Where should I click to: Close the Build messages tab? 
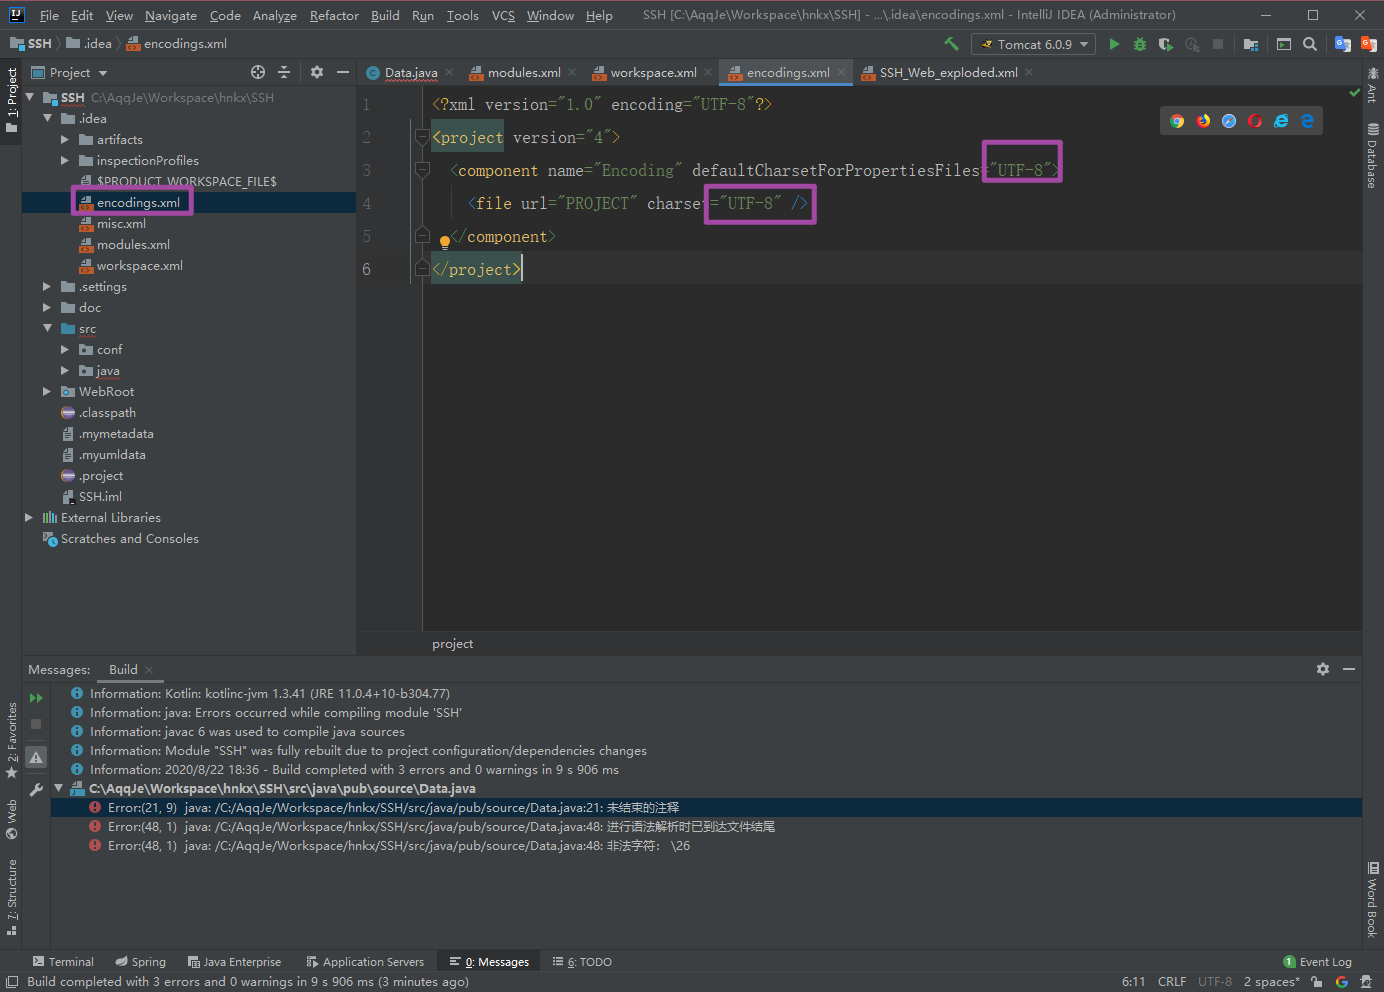click(149, 670)
